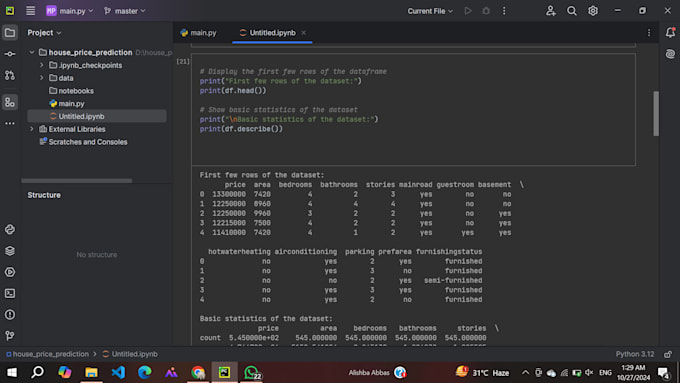Open the Current File run configuration dropdown

[430, 11]
